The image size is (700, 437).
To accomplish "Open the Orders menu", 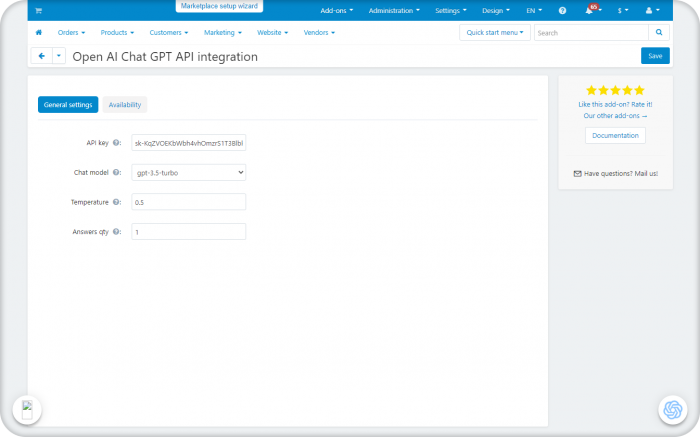I will click(x=71, y=33).
